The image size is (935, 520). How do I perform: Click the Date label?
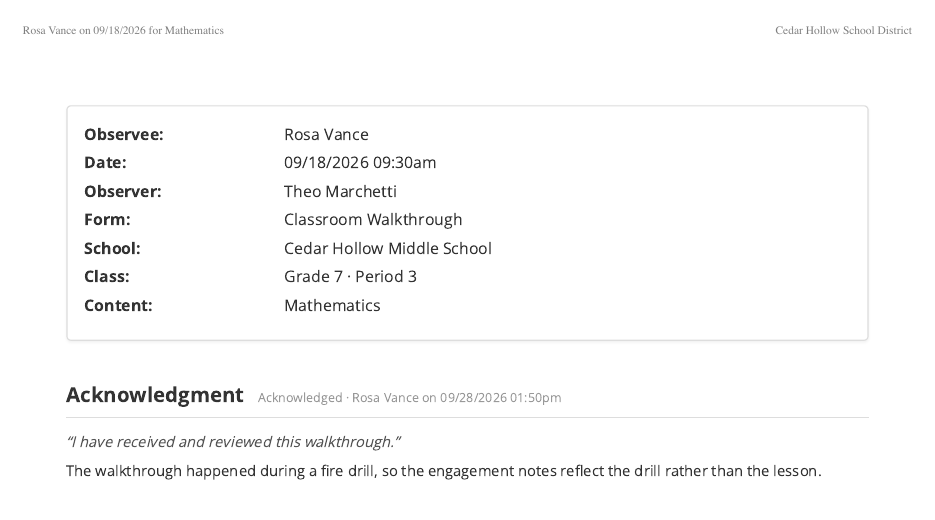click(x=105, y=162)
